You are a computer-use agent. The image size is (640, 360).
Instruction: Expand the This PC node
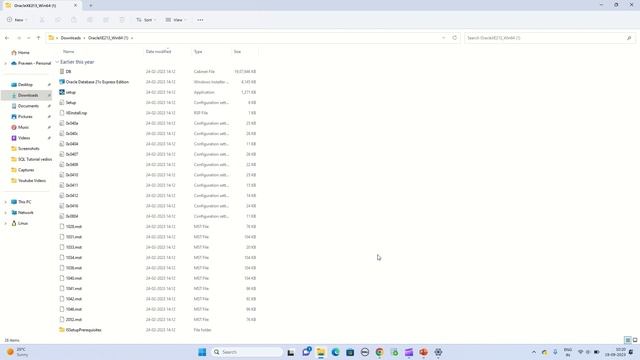click(x=5, y=202)
